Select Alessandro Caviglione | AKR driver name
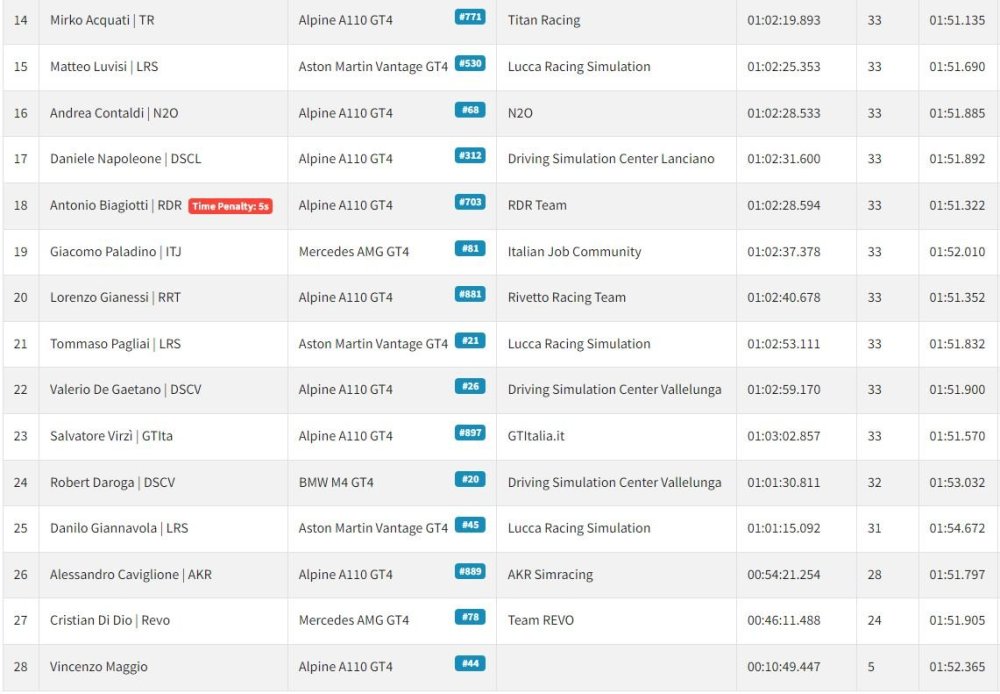This screenshot has height=694, width=1000. [131, 575]
